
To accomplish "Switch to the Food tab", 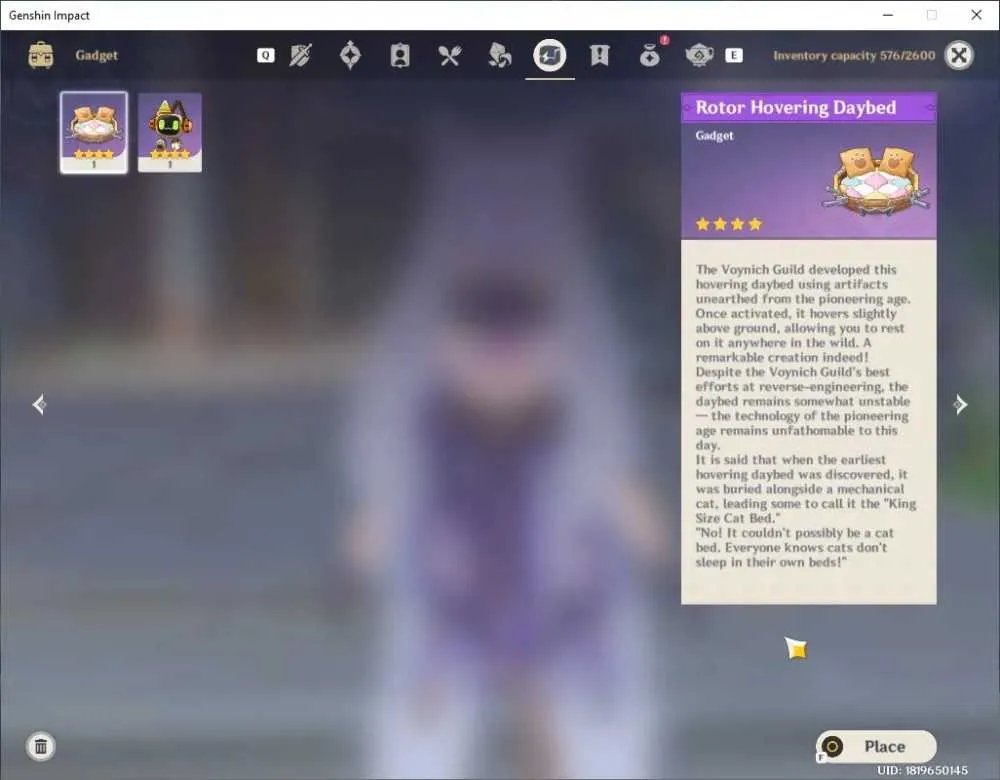I will [450, 55].
